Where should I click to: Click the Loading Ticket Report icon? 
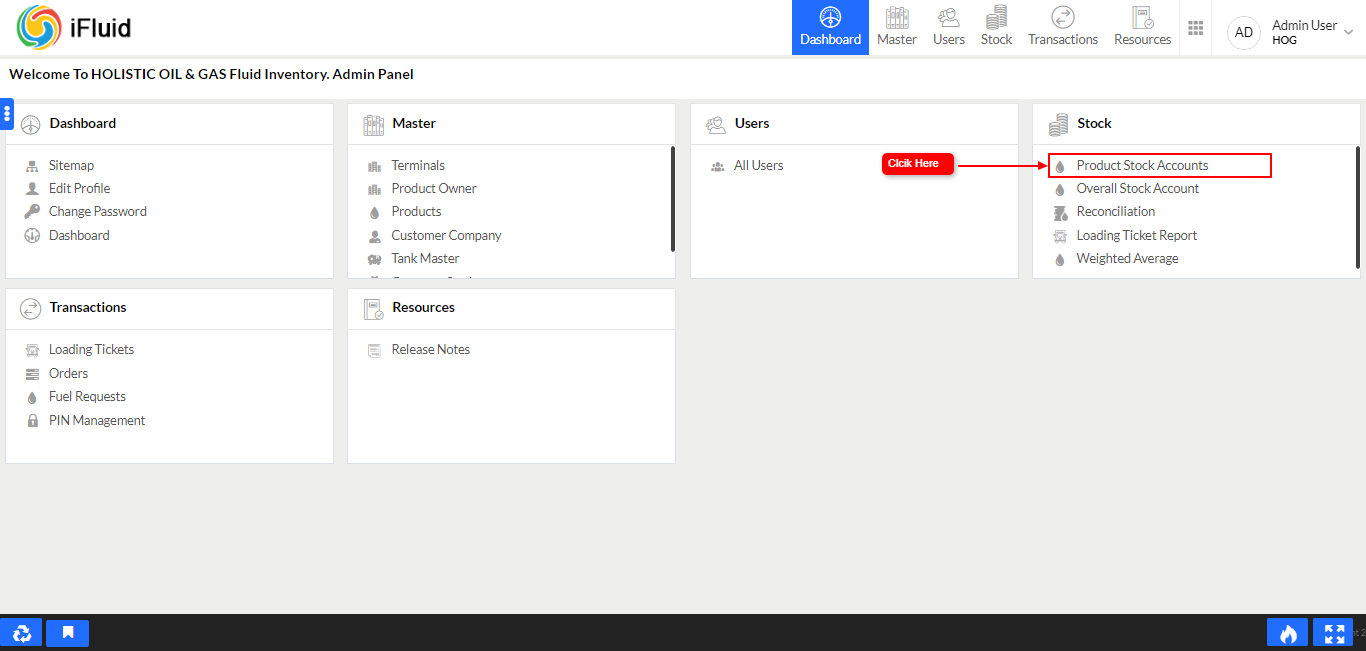pyautogui.click(x=1060, y=236)
